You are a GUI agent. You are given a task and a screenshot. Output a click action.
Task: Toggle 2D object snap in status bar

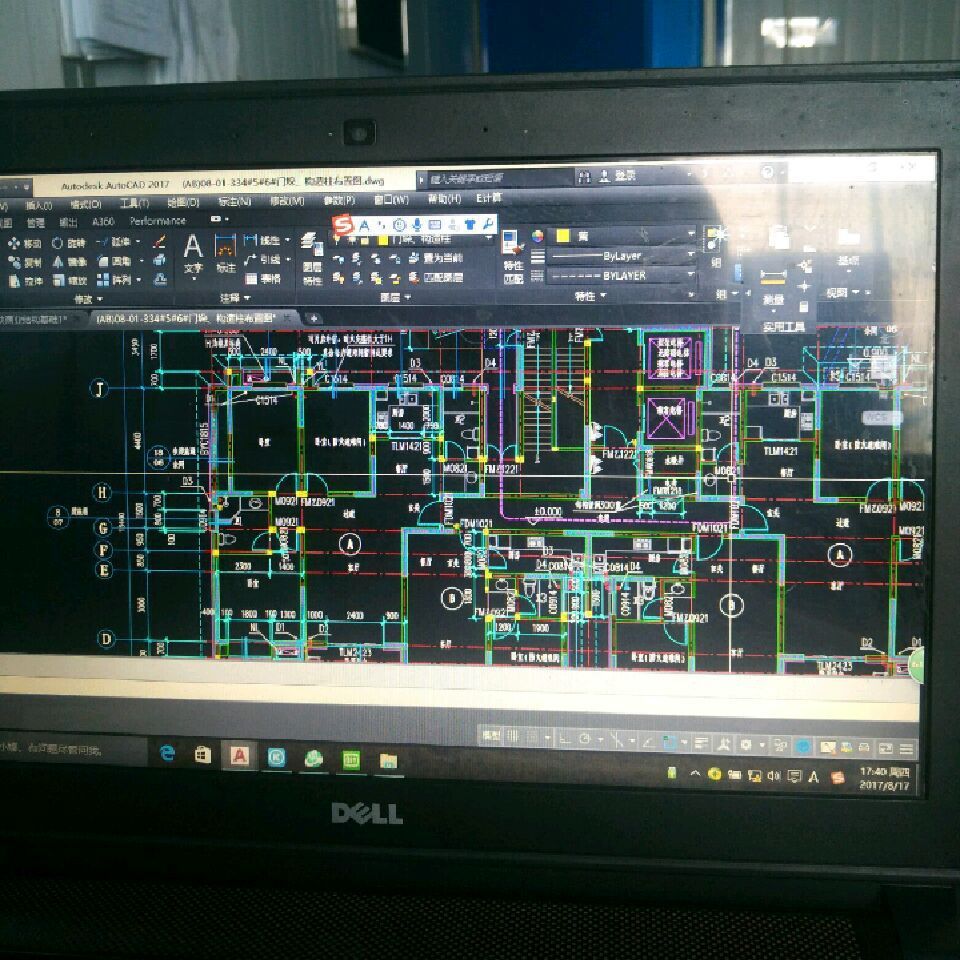(670, 743)
